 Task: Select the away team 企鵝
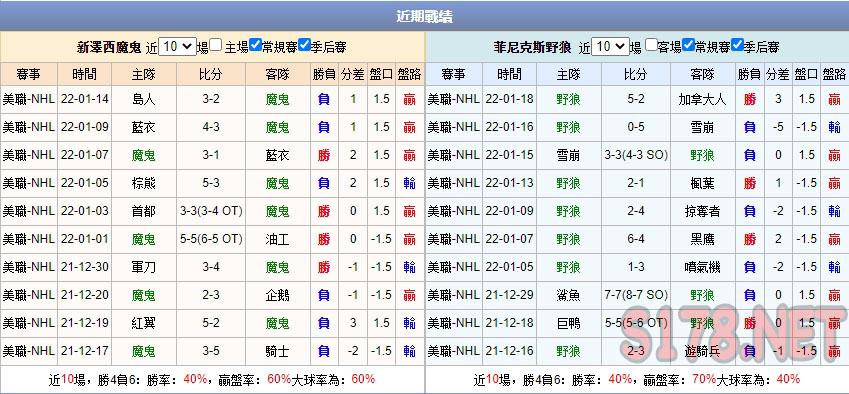point(278,296)
